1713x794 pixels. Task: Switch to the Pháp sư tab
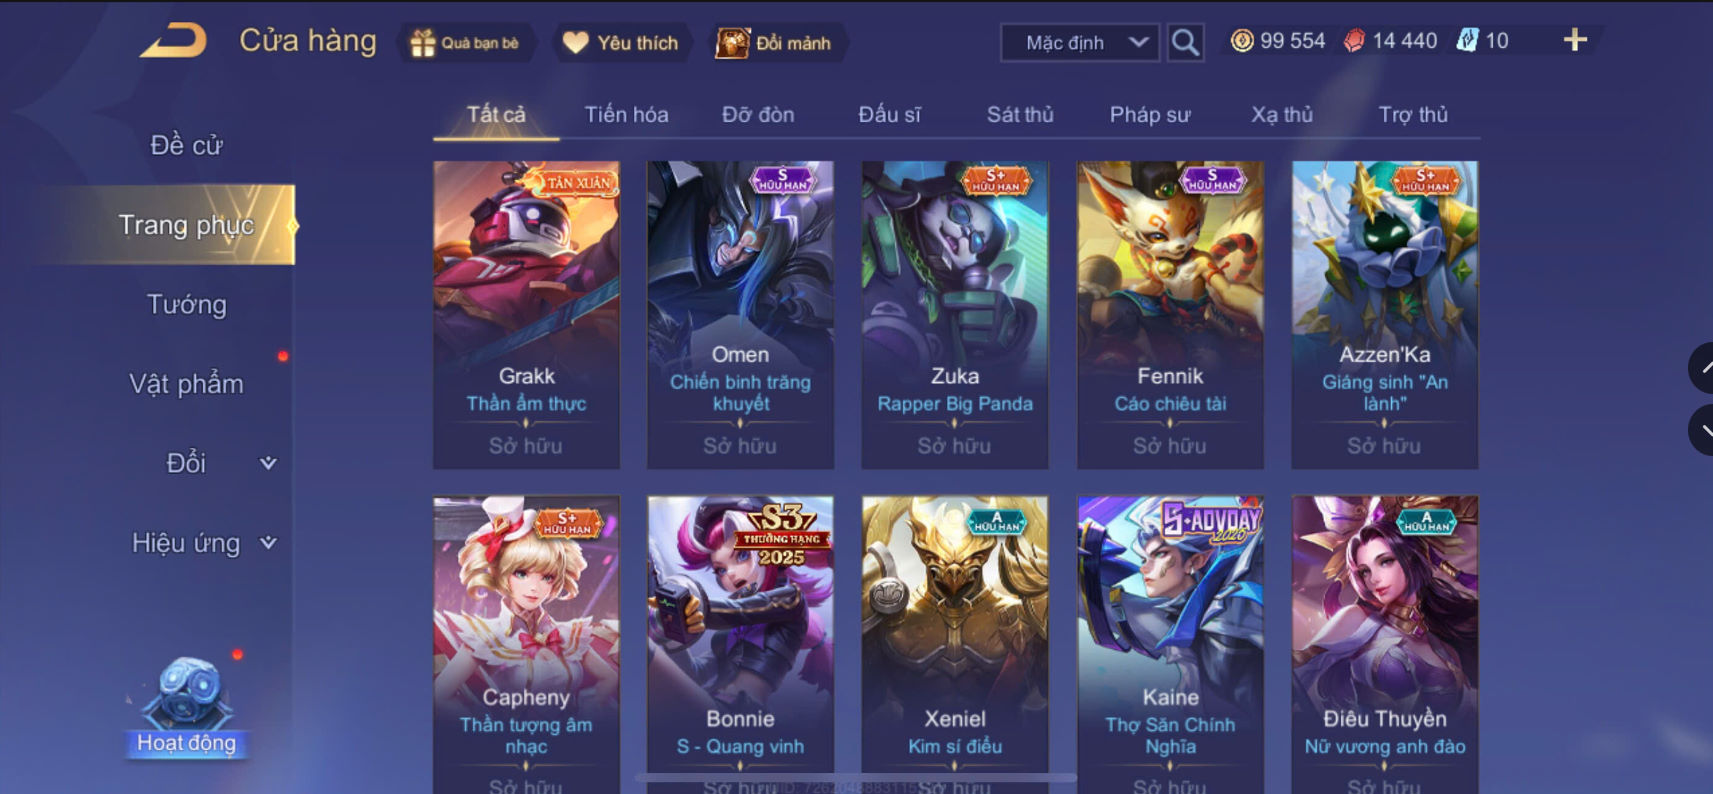1150,115
